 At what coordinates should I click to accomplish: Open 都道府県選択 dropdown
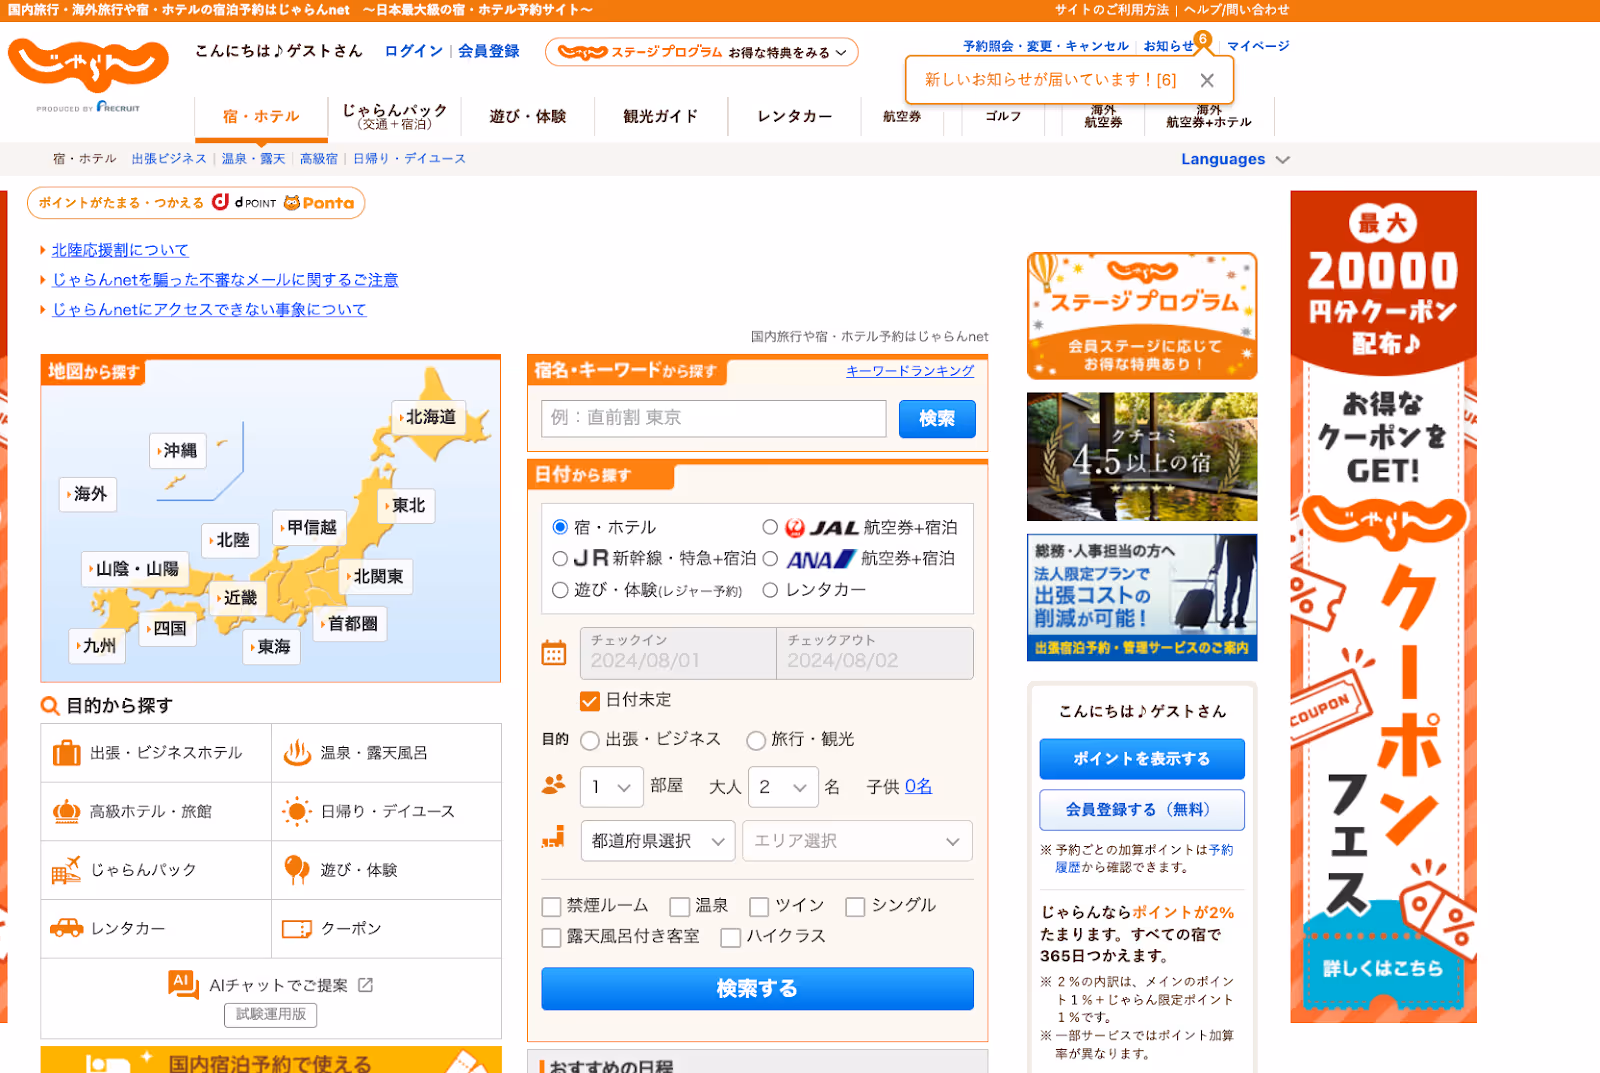(658, 841)
